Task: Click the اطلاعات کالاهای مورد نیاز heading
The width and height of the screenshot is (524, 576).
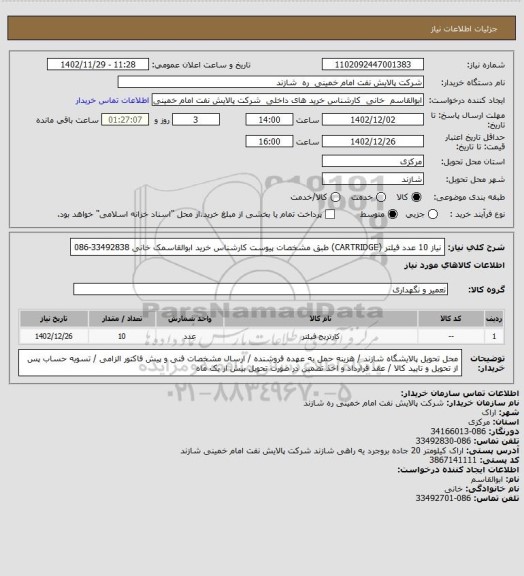Action: point(455,265)
